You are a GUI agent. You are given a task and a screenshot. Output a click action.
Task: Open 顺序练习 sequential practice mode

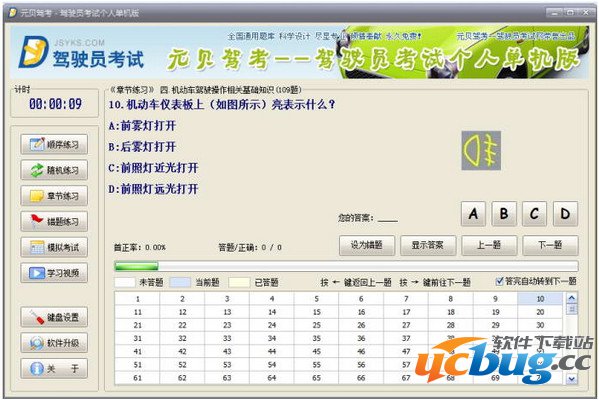click(x=54, y=144)
